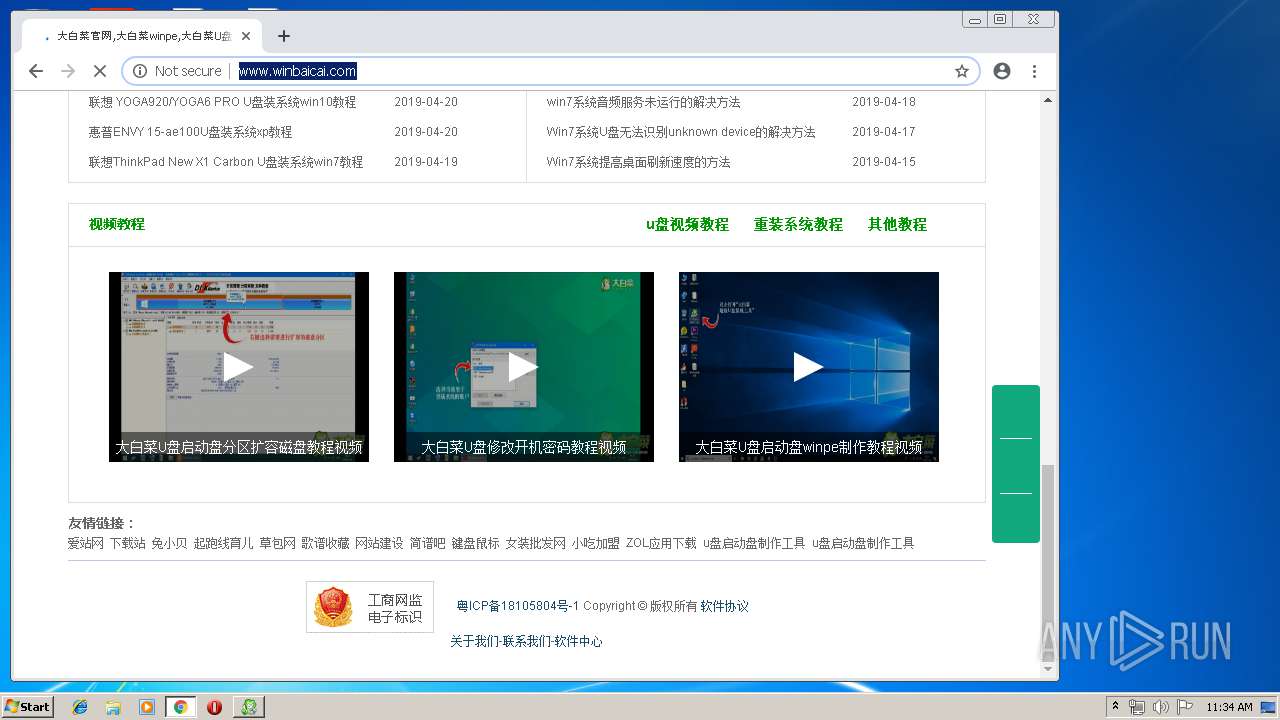Screen dimensions: 1280x720
Task: Open Windows Media Player in taskbar
Action: [x=147, y=707]
